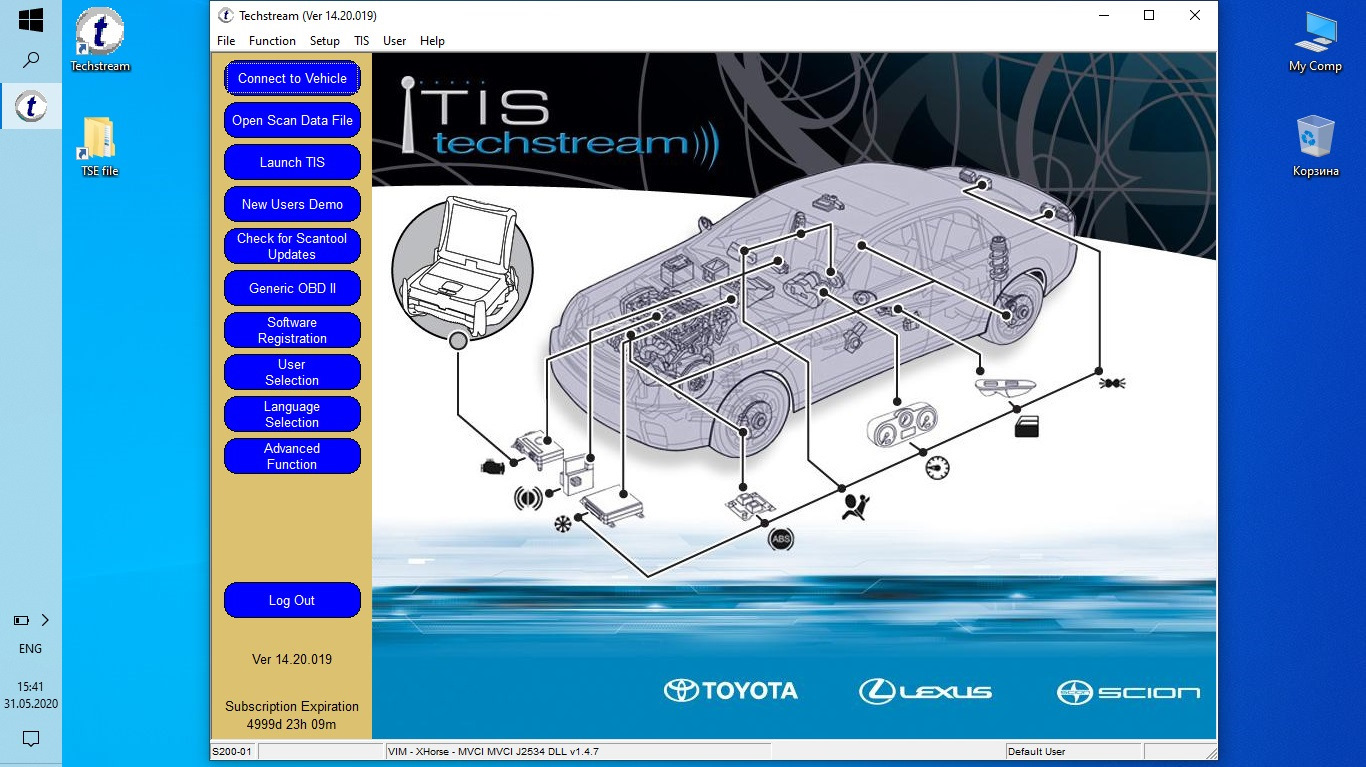Start a Generic OBD II session
The height and width of the screenshot is (767, 1366).
[x=292, y=288]
